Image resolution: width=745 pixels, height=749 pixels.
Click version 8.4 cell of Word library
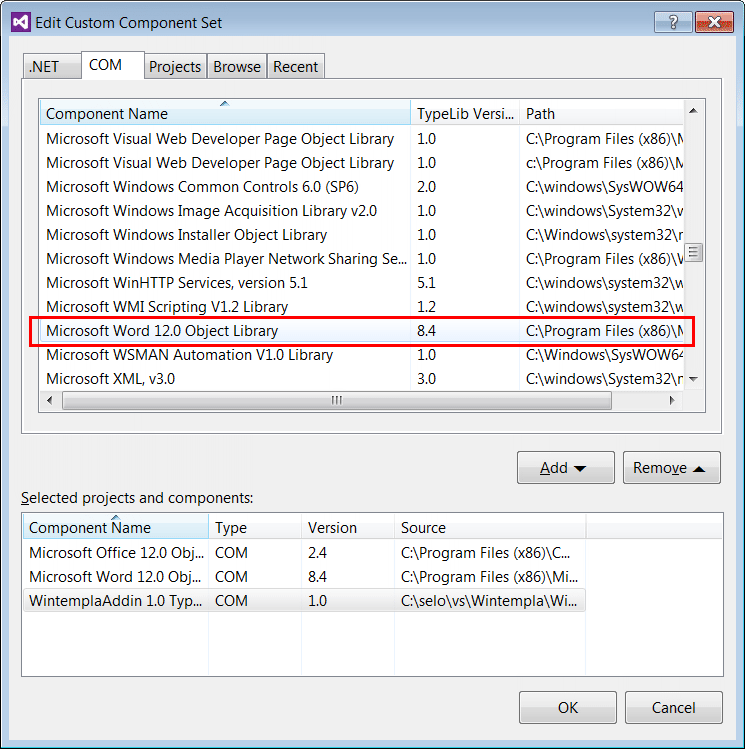point(426,331)
